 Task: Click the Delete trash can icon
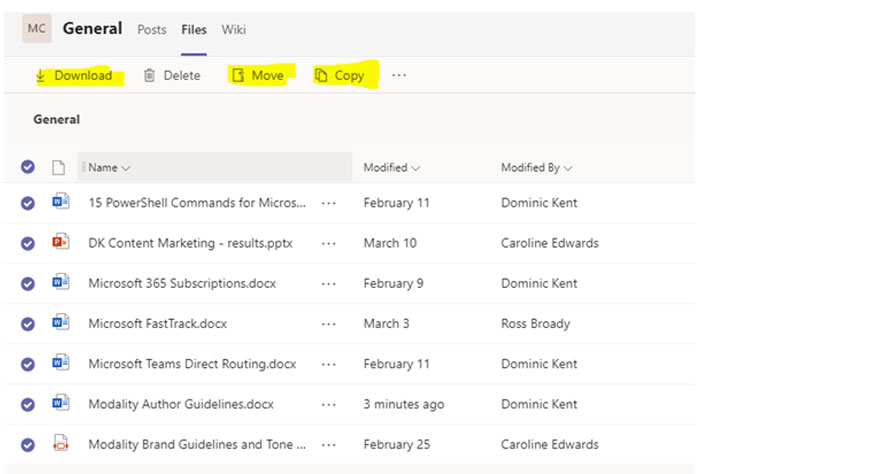tap(149, 75)
